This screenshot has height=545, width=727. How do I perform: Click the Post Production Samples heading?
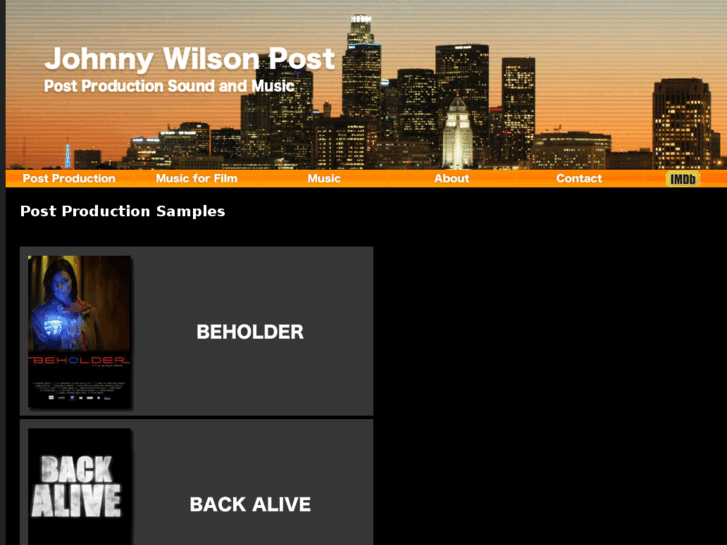(122, 212)
